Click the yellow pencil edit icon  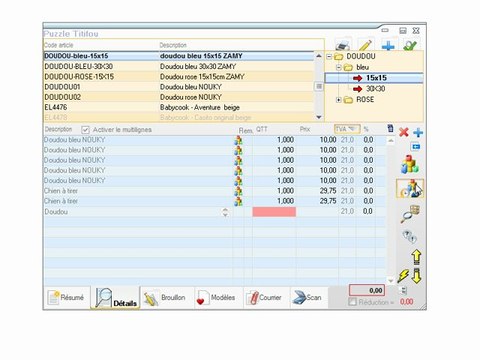point(366,45)
